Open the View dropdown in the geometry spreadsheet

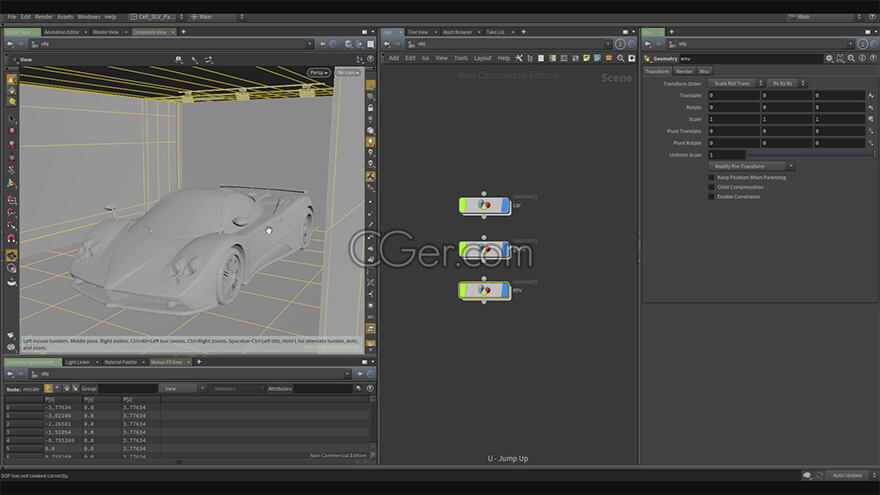[182, 388]
